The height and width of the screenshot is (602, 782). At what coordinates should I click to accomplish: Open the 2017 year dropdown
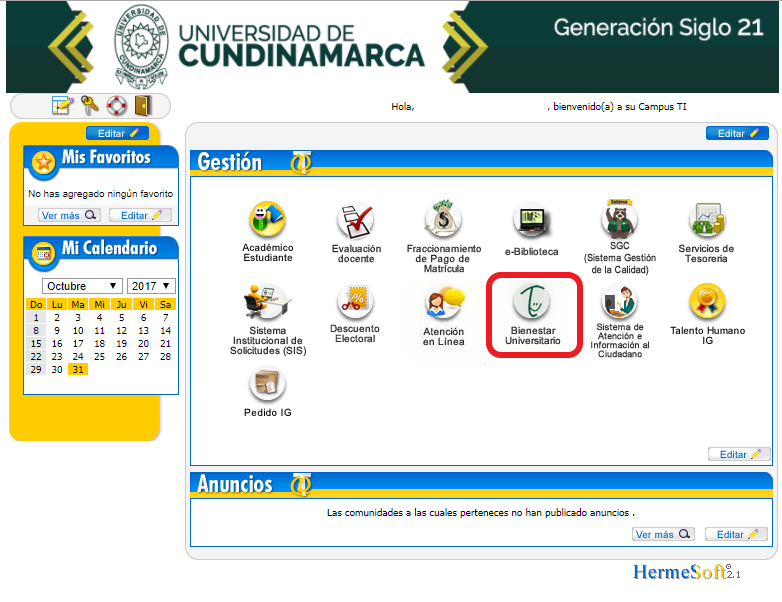[x=151, y=286]
